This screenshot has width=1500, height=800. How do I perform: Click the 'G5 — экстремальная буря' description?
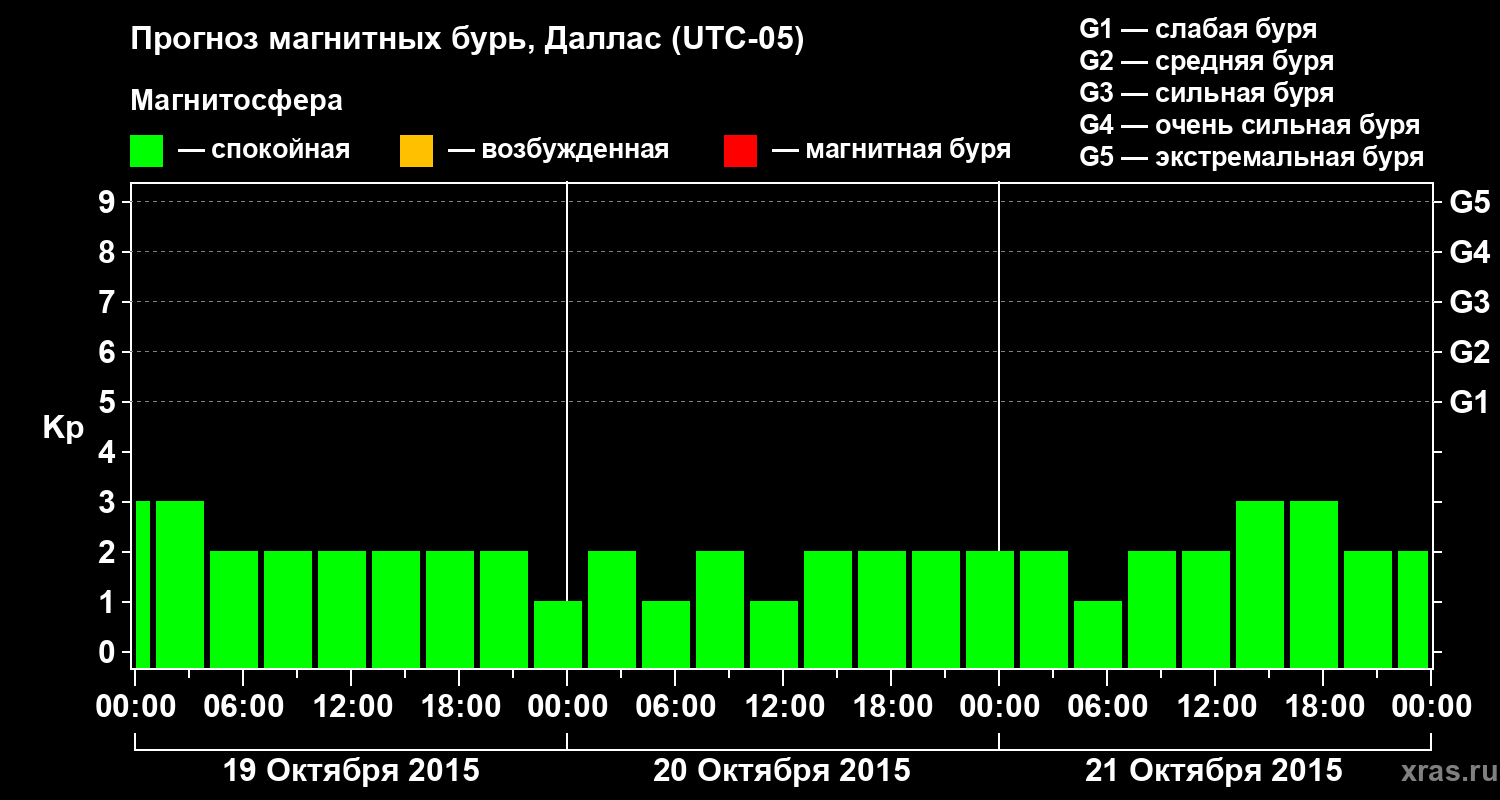coord(1251,157)
